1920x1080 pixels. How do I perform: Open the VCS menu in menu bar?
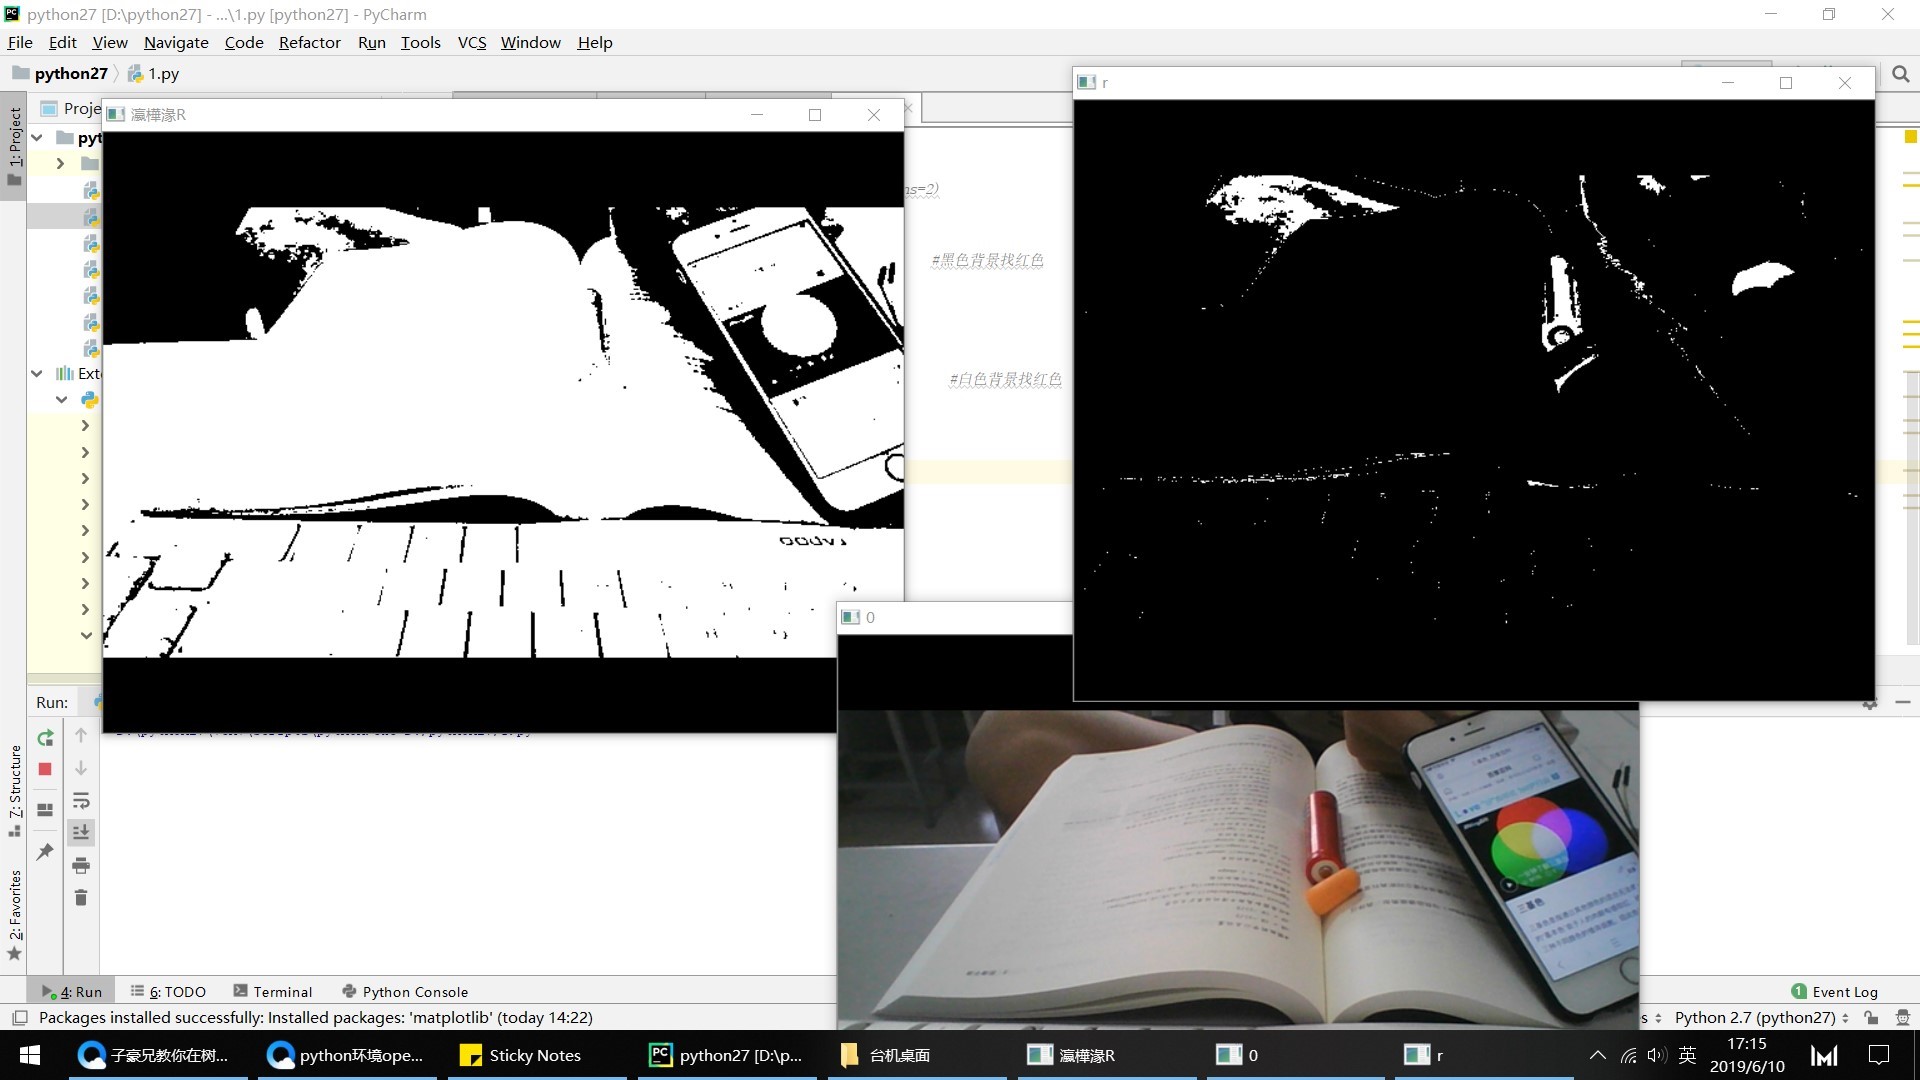[x=471, y=42]
